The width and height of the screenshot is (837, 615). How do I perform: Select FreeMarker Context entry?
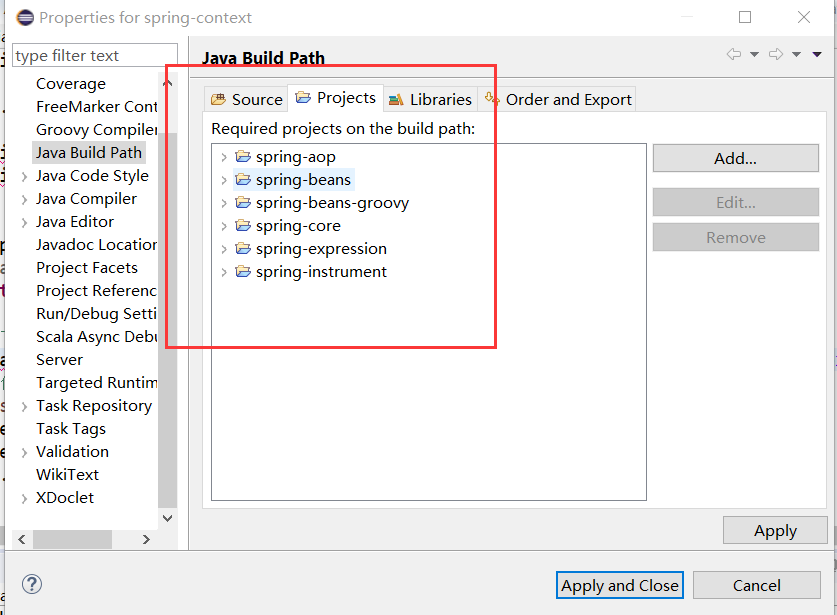click(96, 107)
